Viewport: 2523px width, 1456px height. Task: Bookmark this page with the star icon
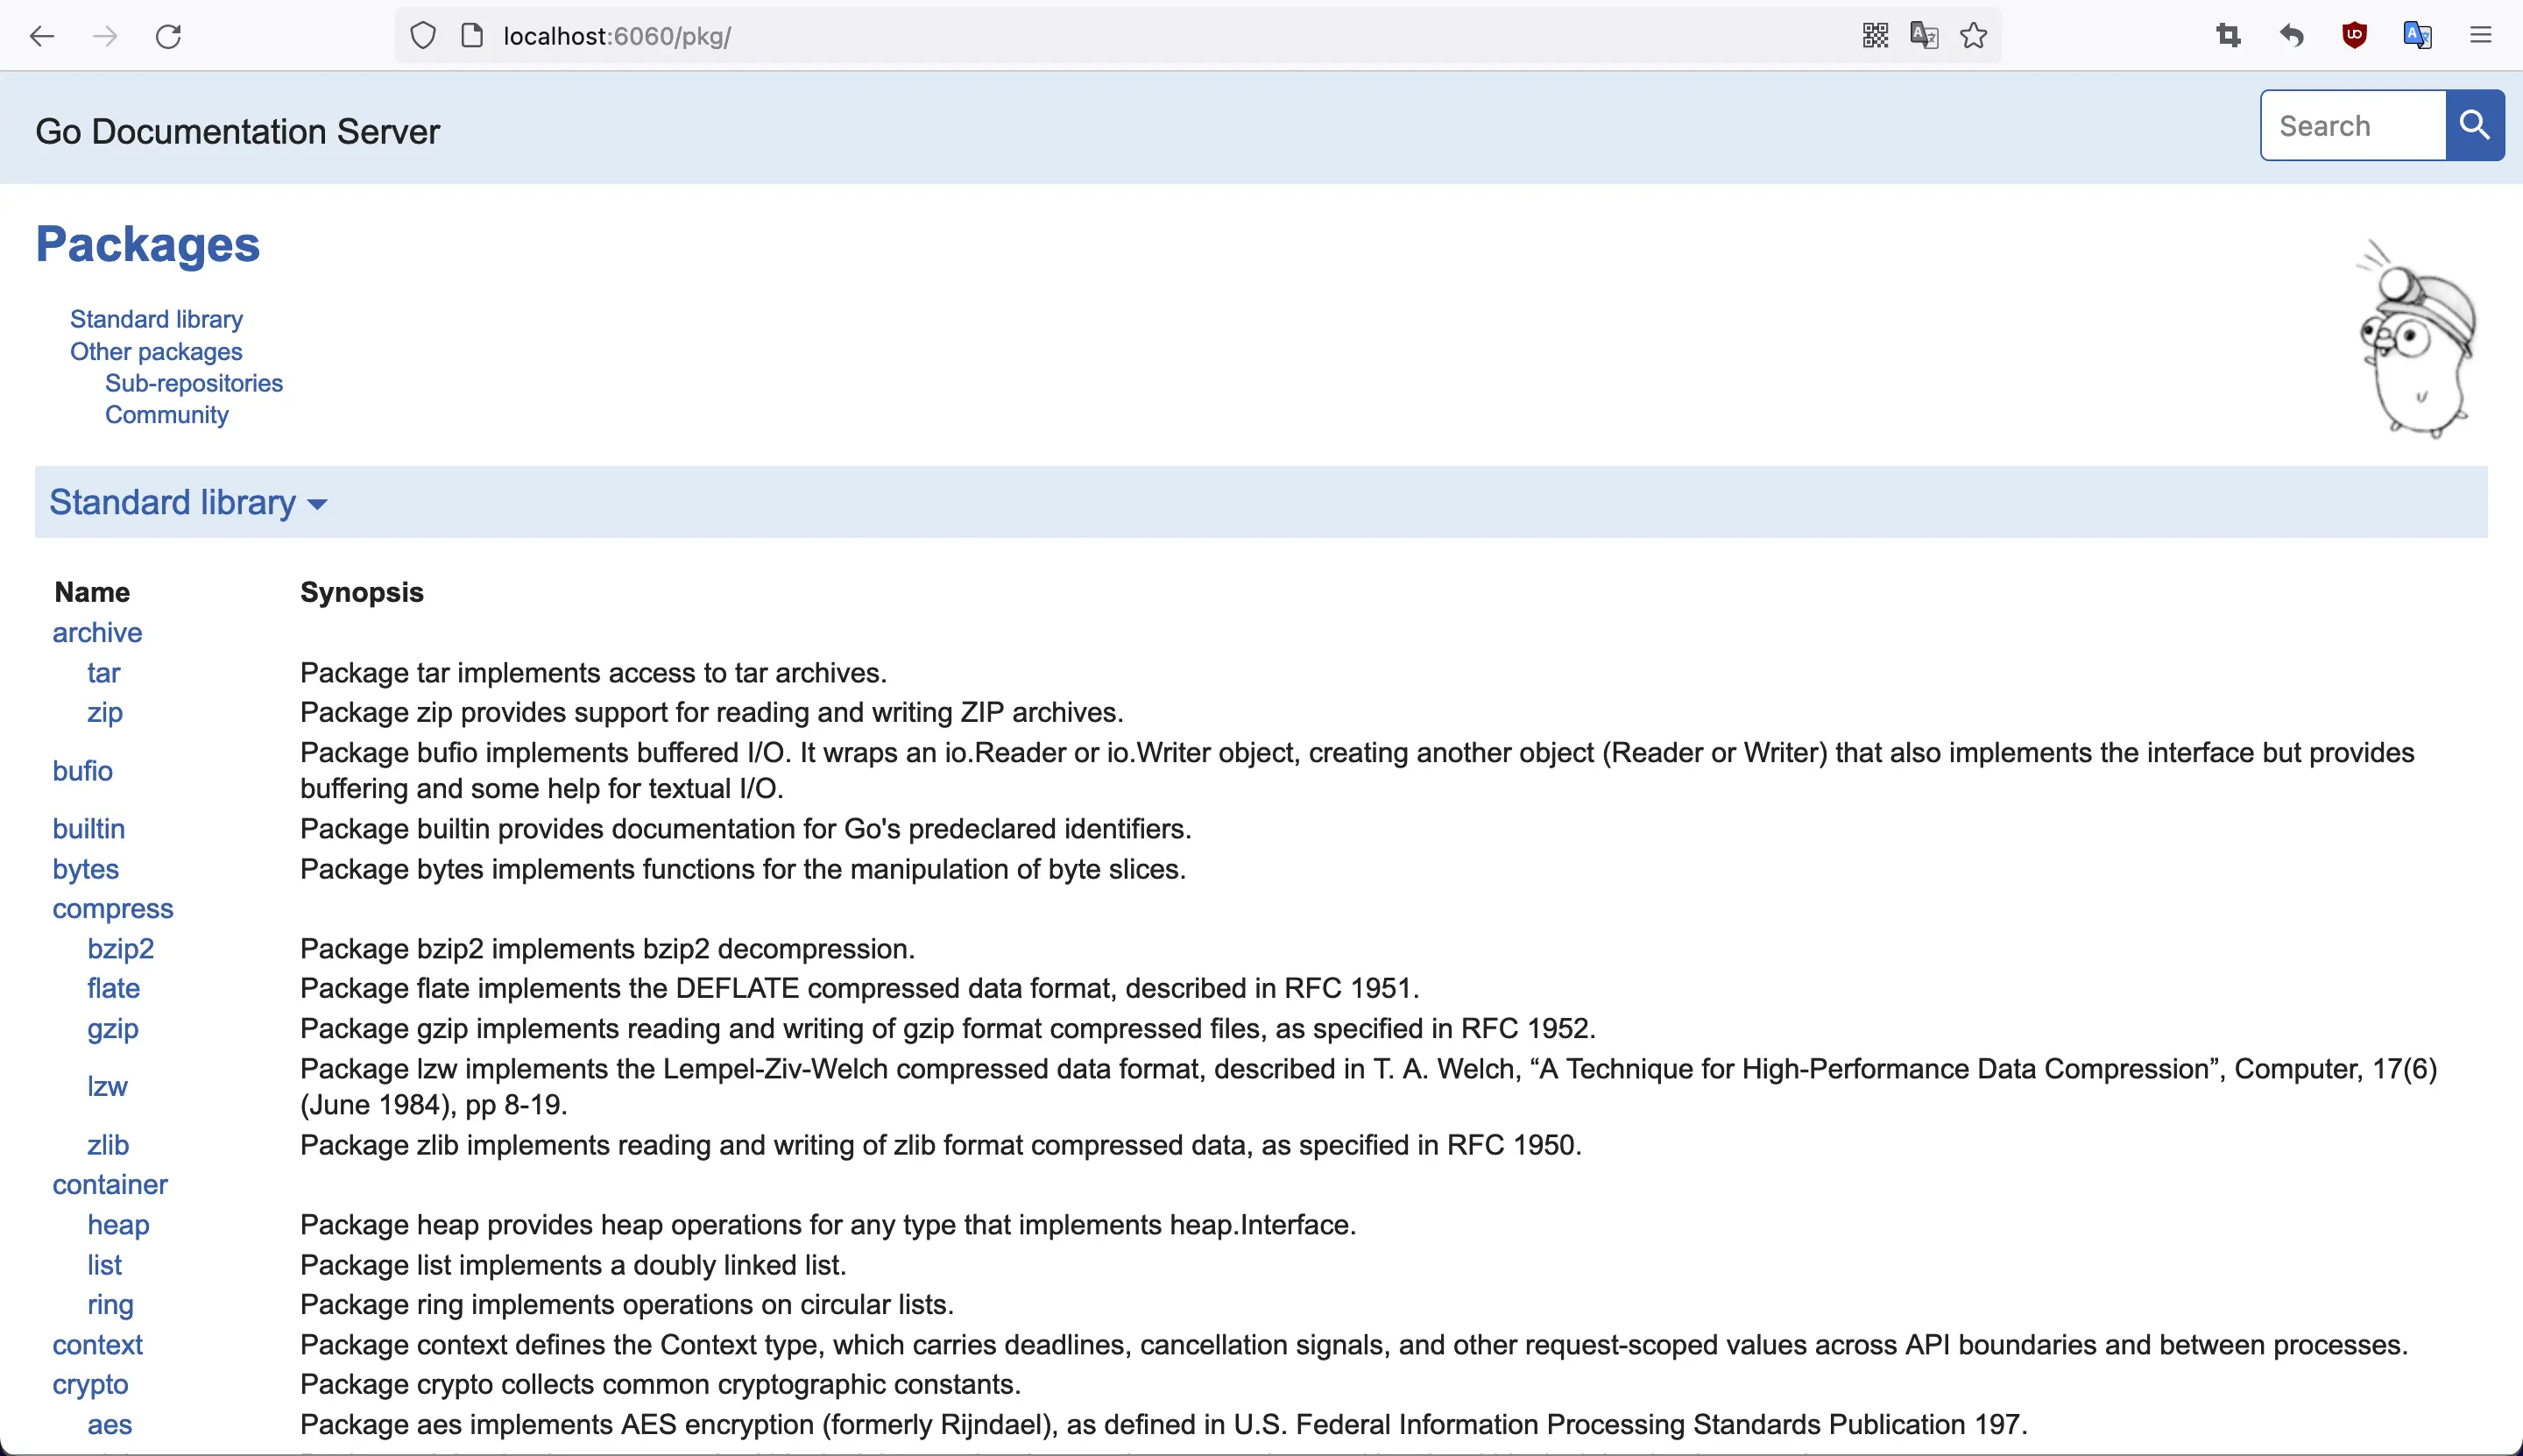point(1972,36)
